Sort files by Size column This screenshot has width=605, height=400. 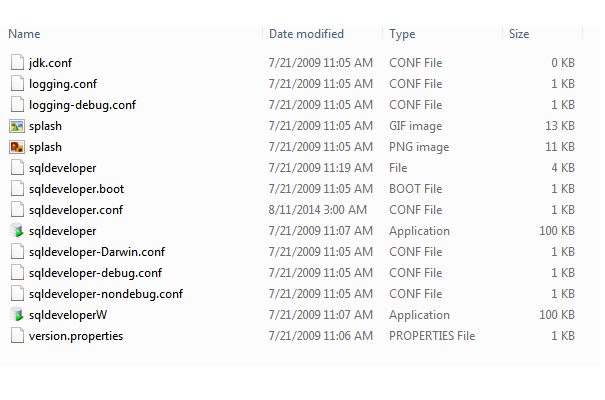tap(519, 34)
